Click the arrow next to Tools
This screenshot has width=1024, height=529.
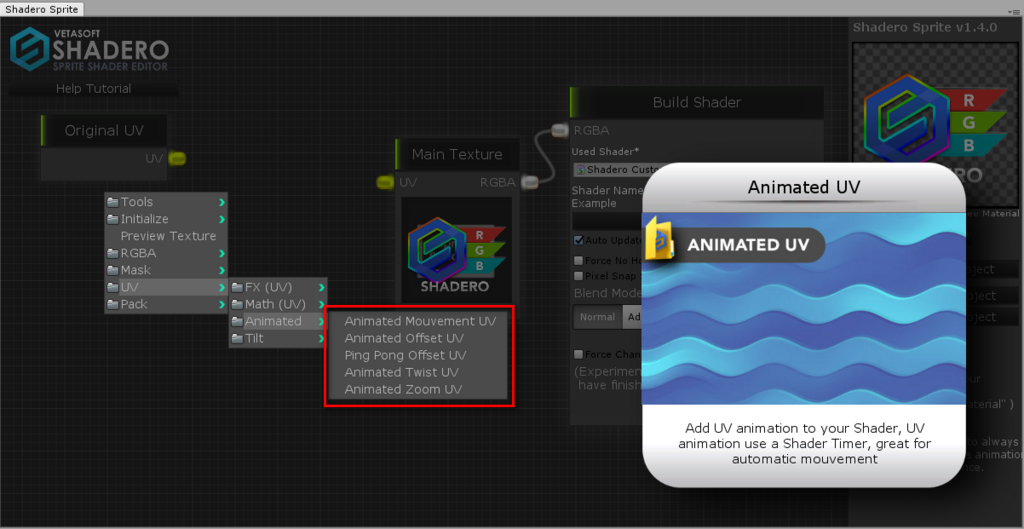click(x=222, y=202)
